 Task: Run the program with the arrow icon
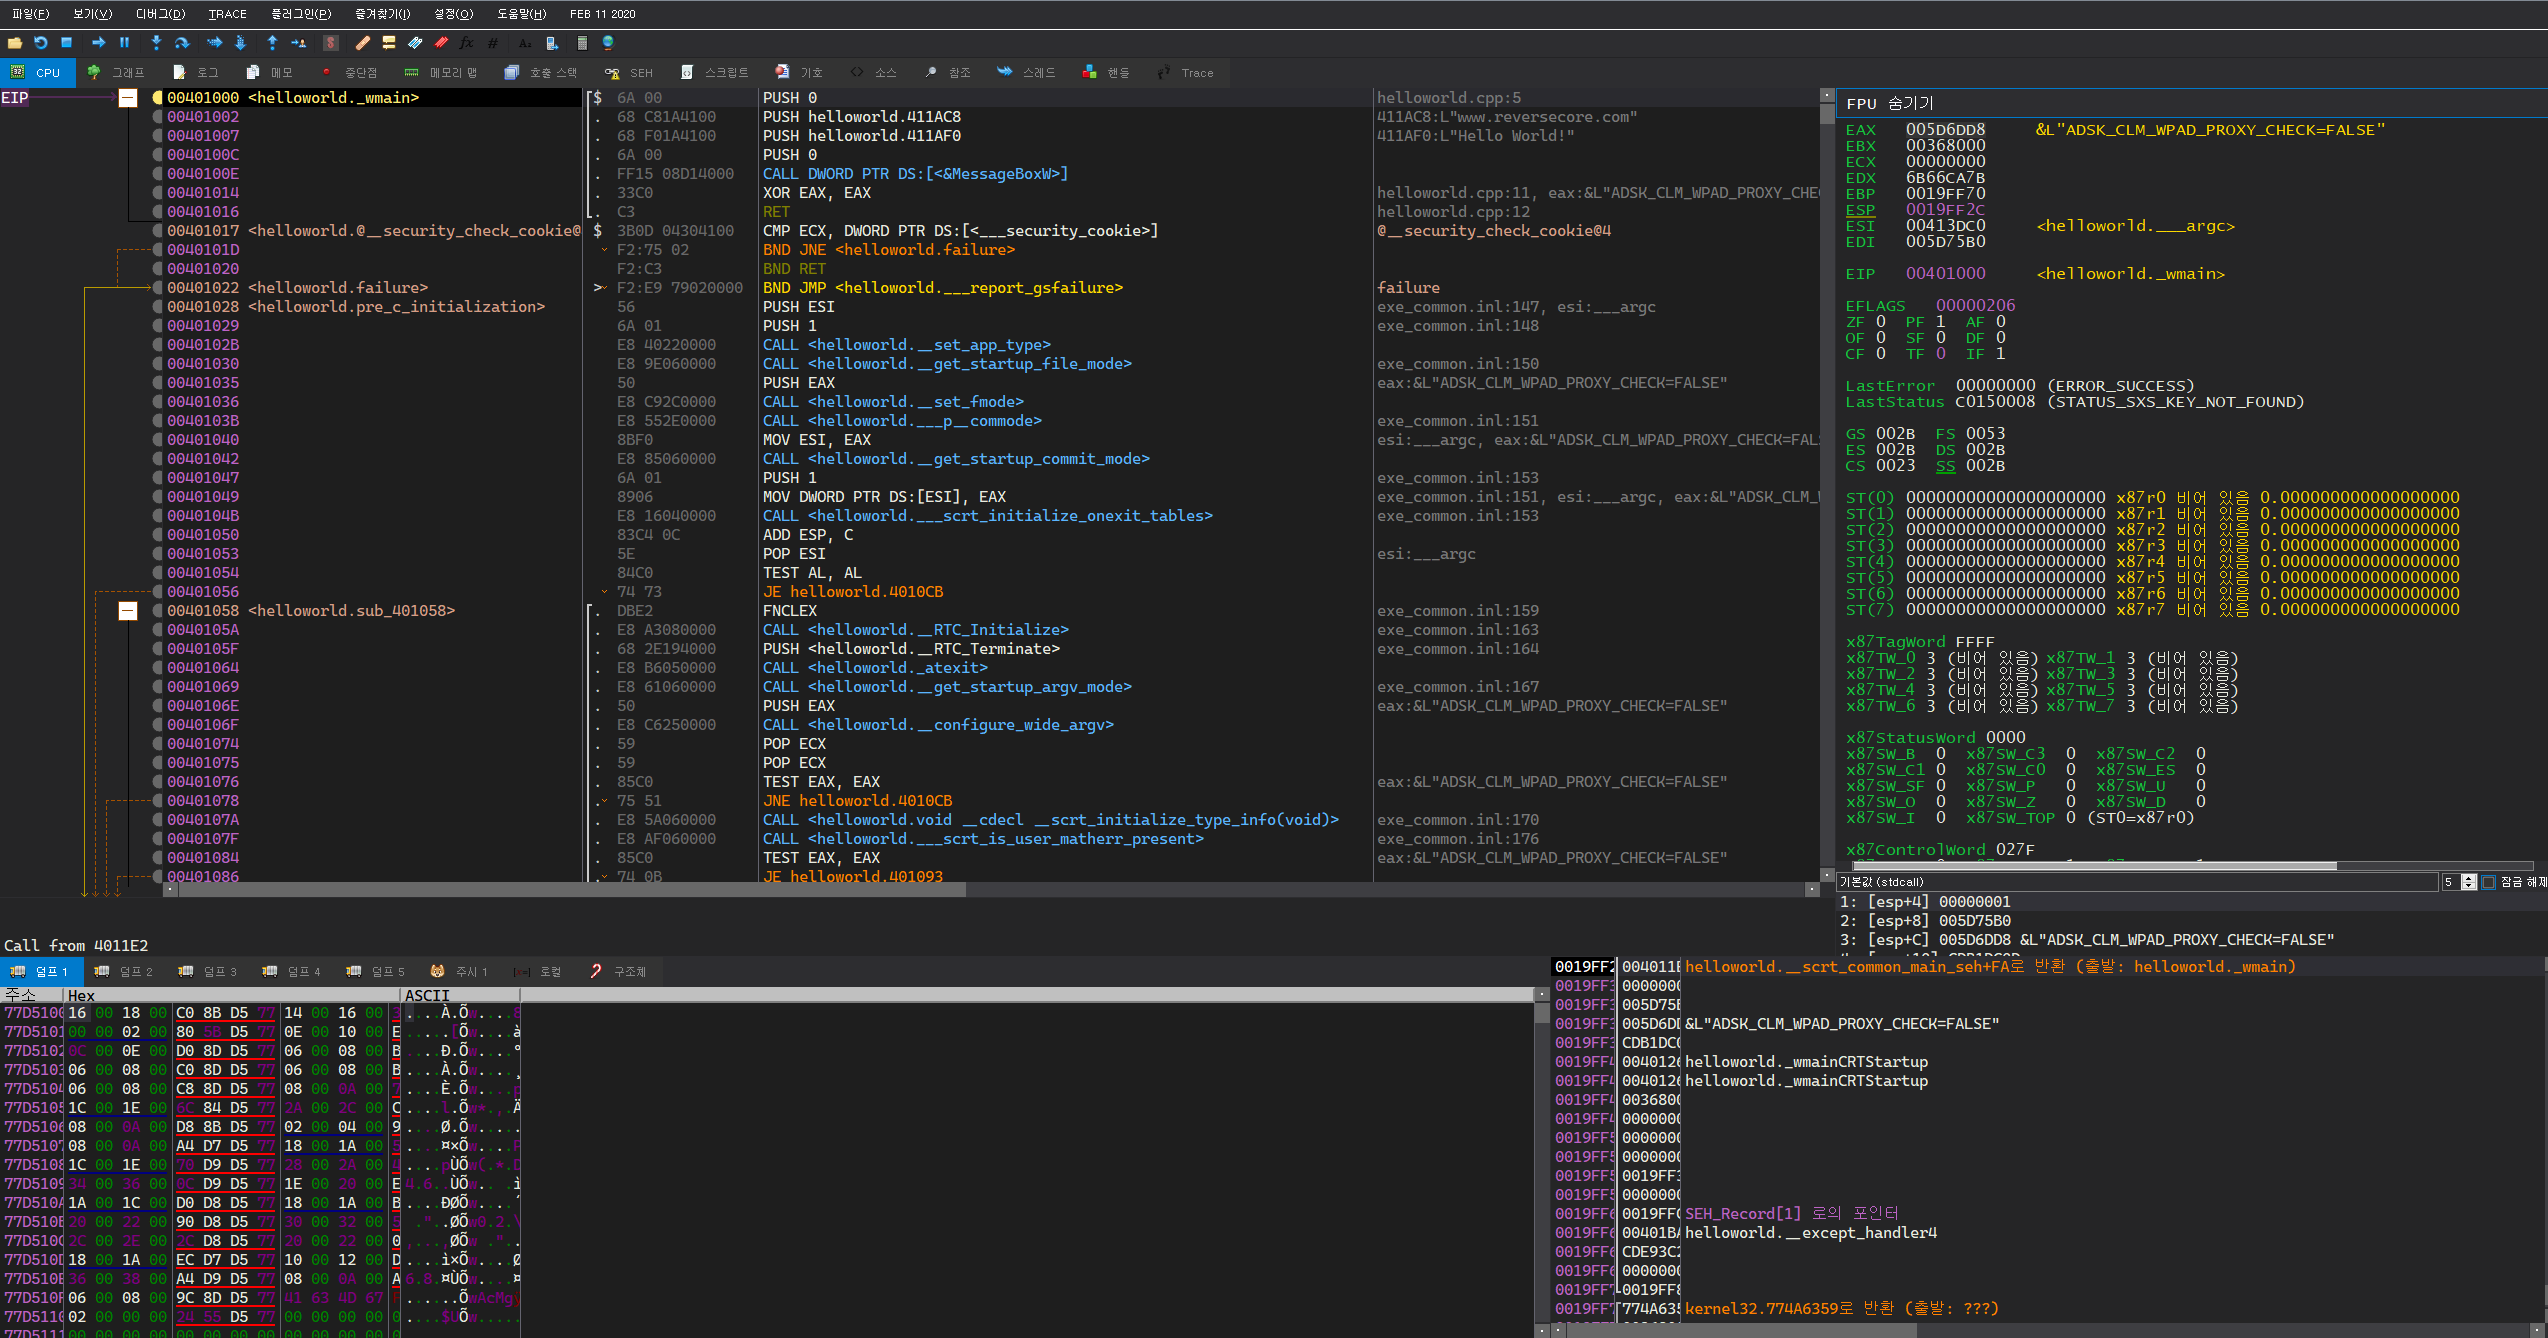pyautogui.click(x=98, y=43)
